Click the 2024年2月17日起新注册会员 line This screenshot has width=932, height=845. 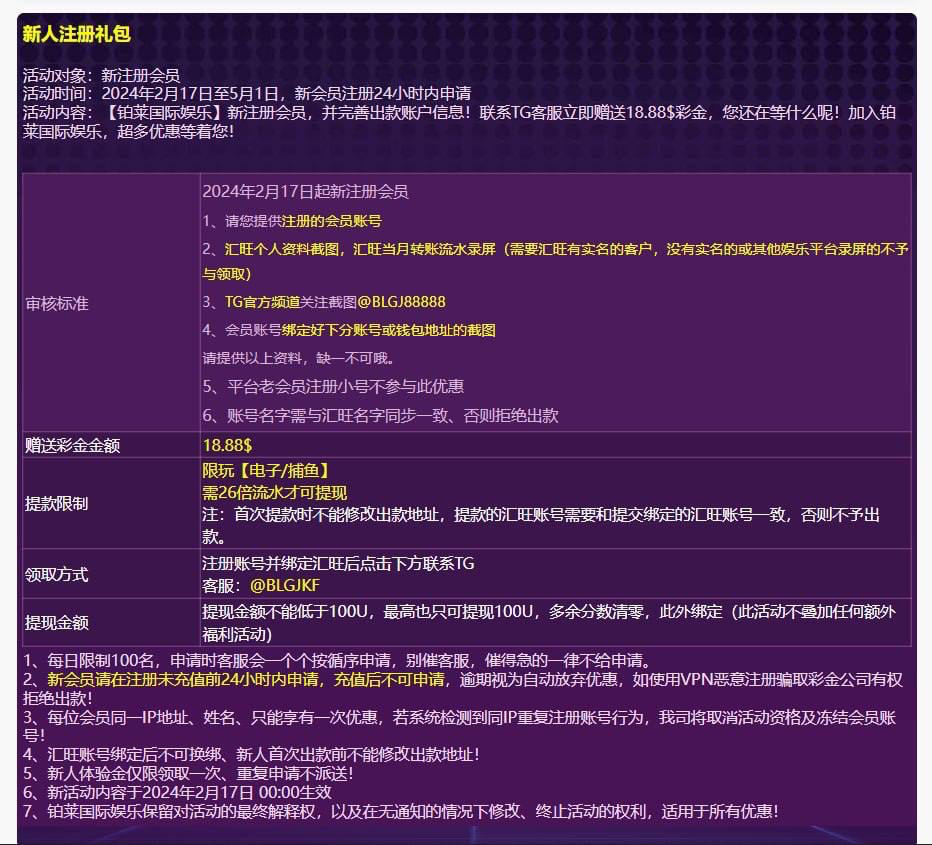coord(305,192)
